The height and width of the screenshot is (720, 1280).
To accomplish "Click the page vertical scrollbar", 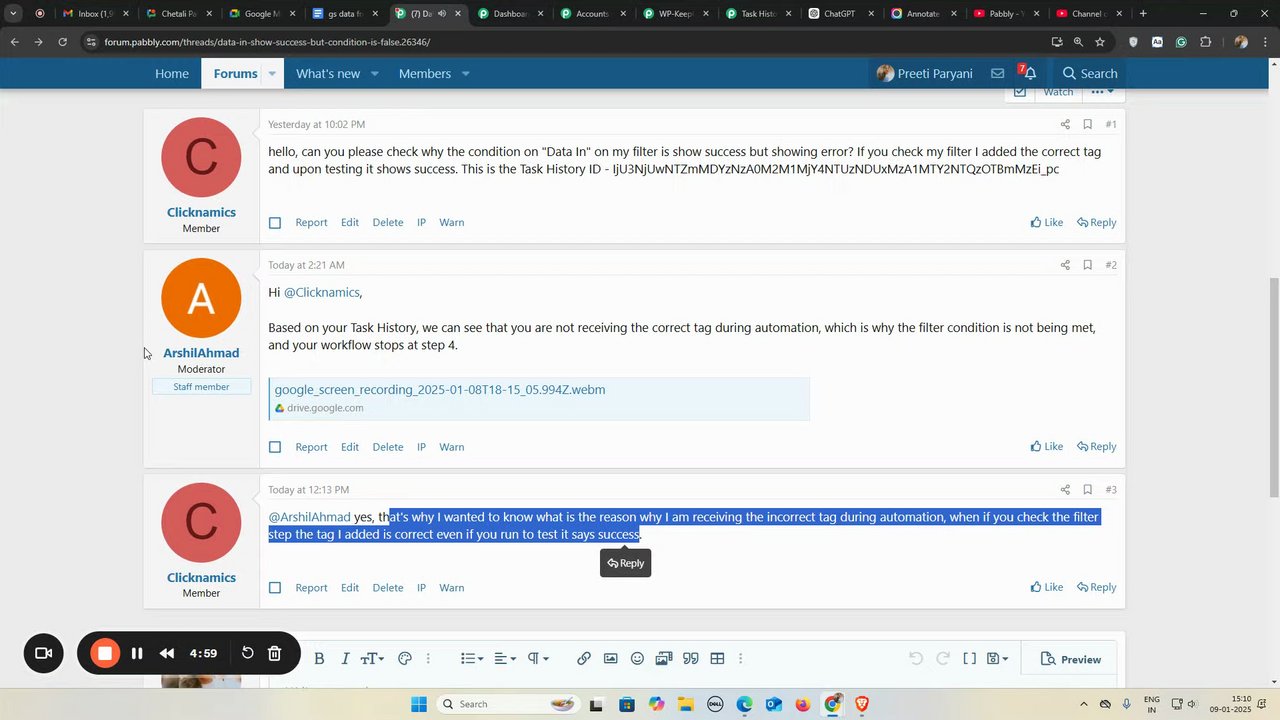I will (1273, 386).
